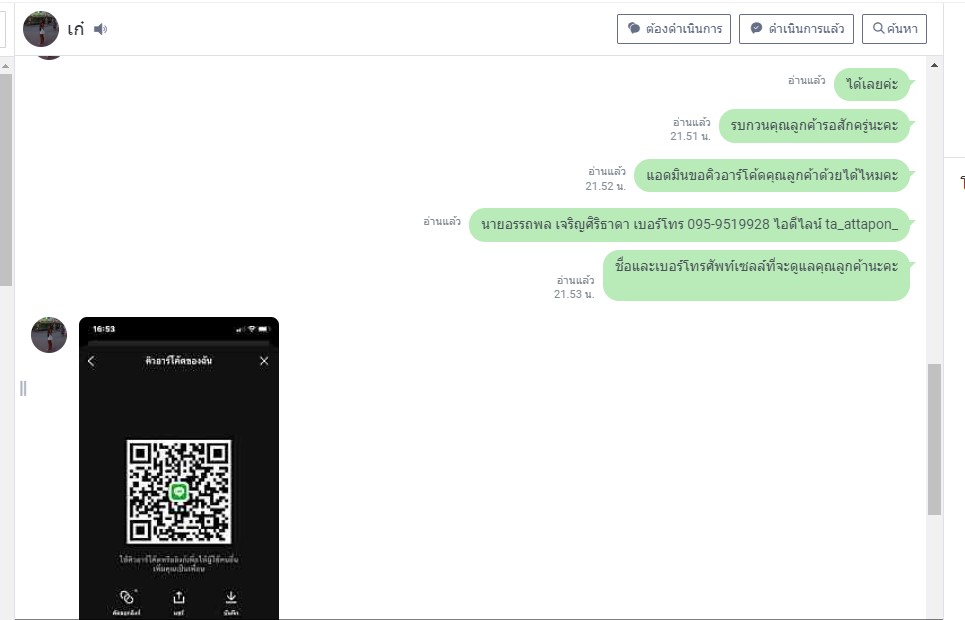Open the contact avatar in the chat header
Viewport: 965px width, 620px height.
(41, 29)
